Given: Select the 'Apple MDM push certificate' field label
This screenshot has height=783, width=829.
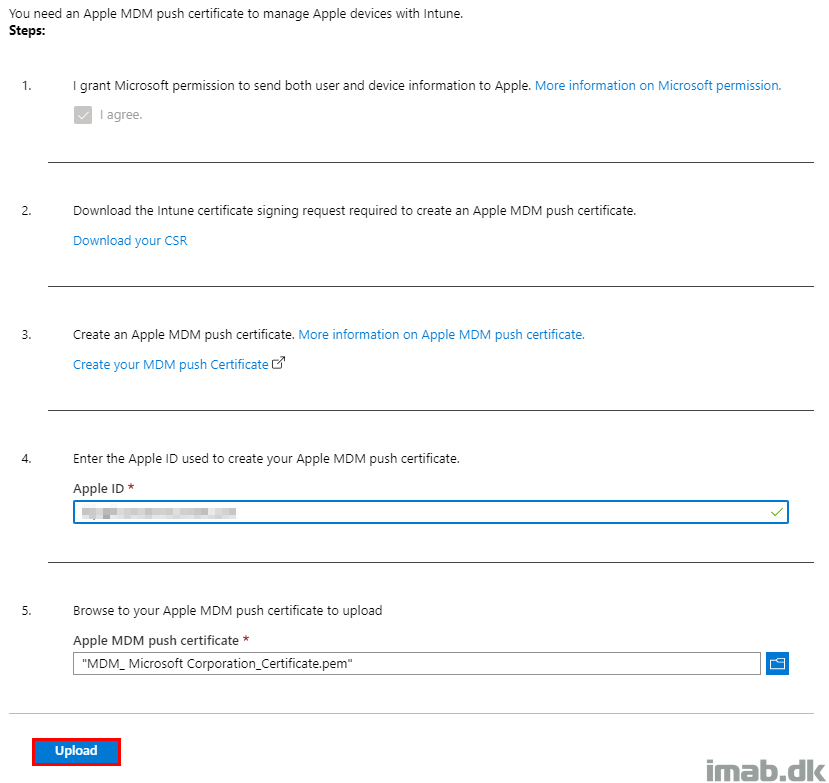Looking at the screenshot, I should click(156, 640).
